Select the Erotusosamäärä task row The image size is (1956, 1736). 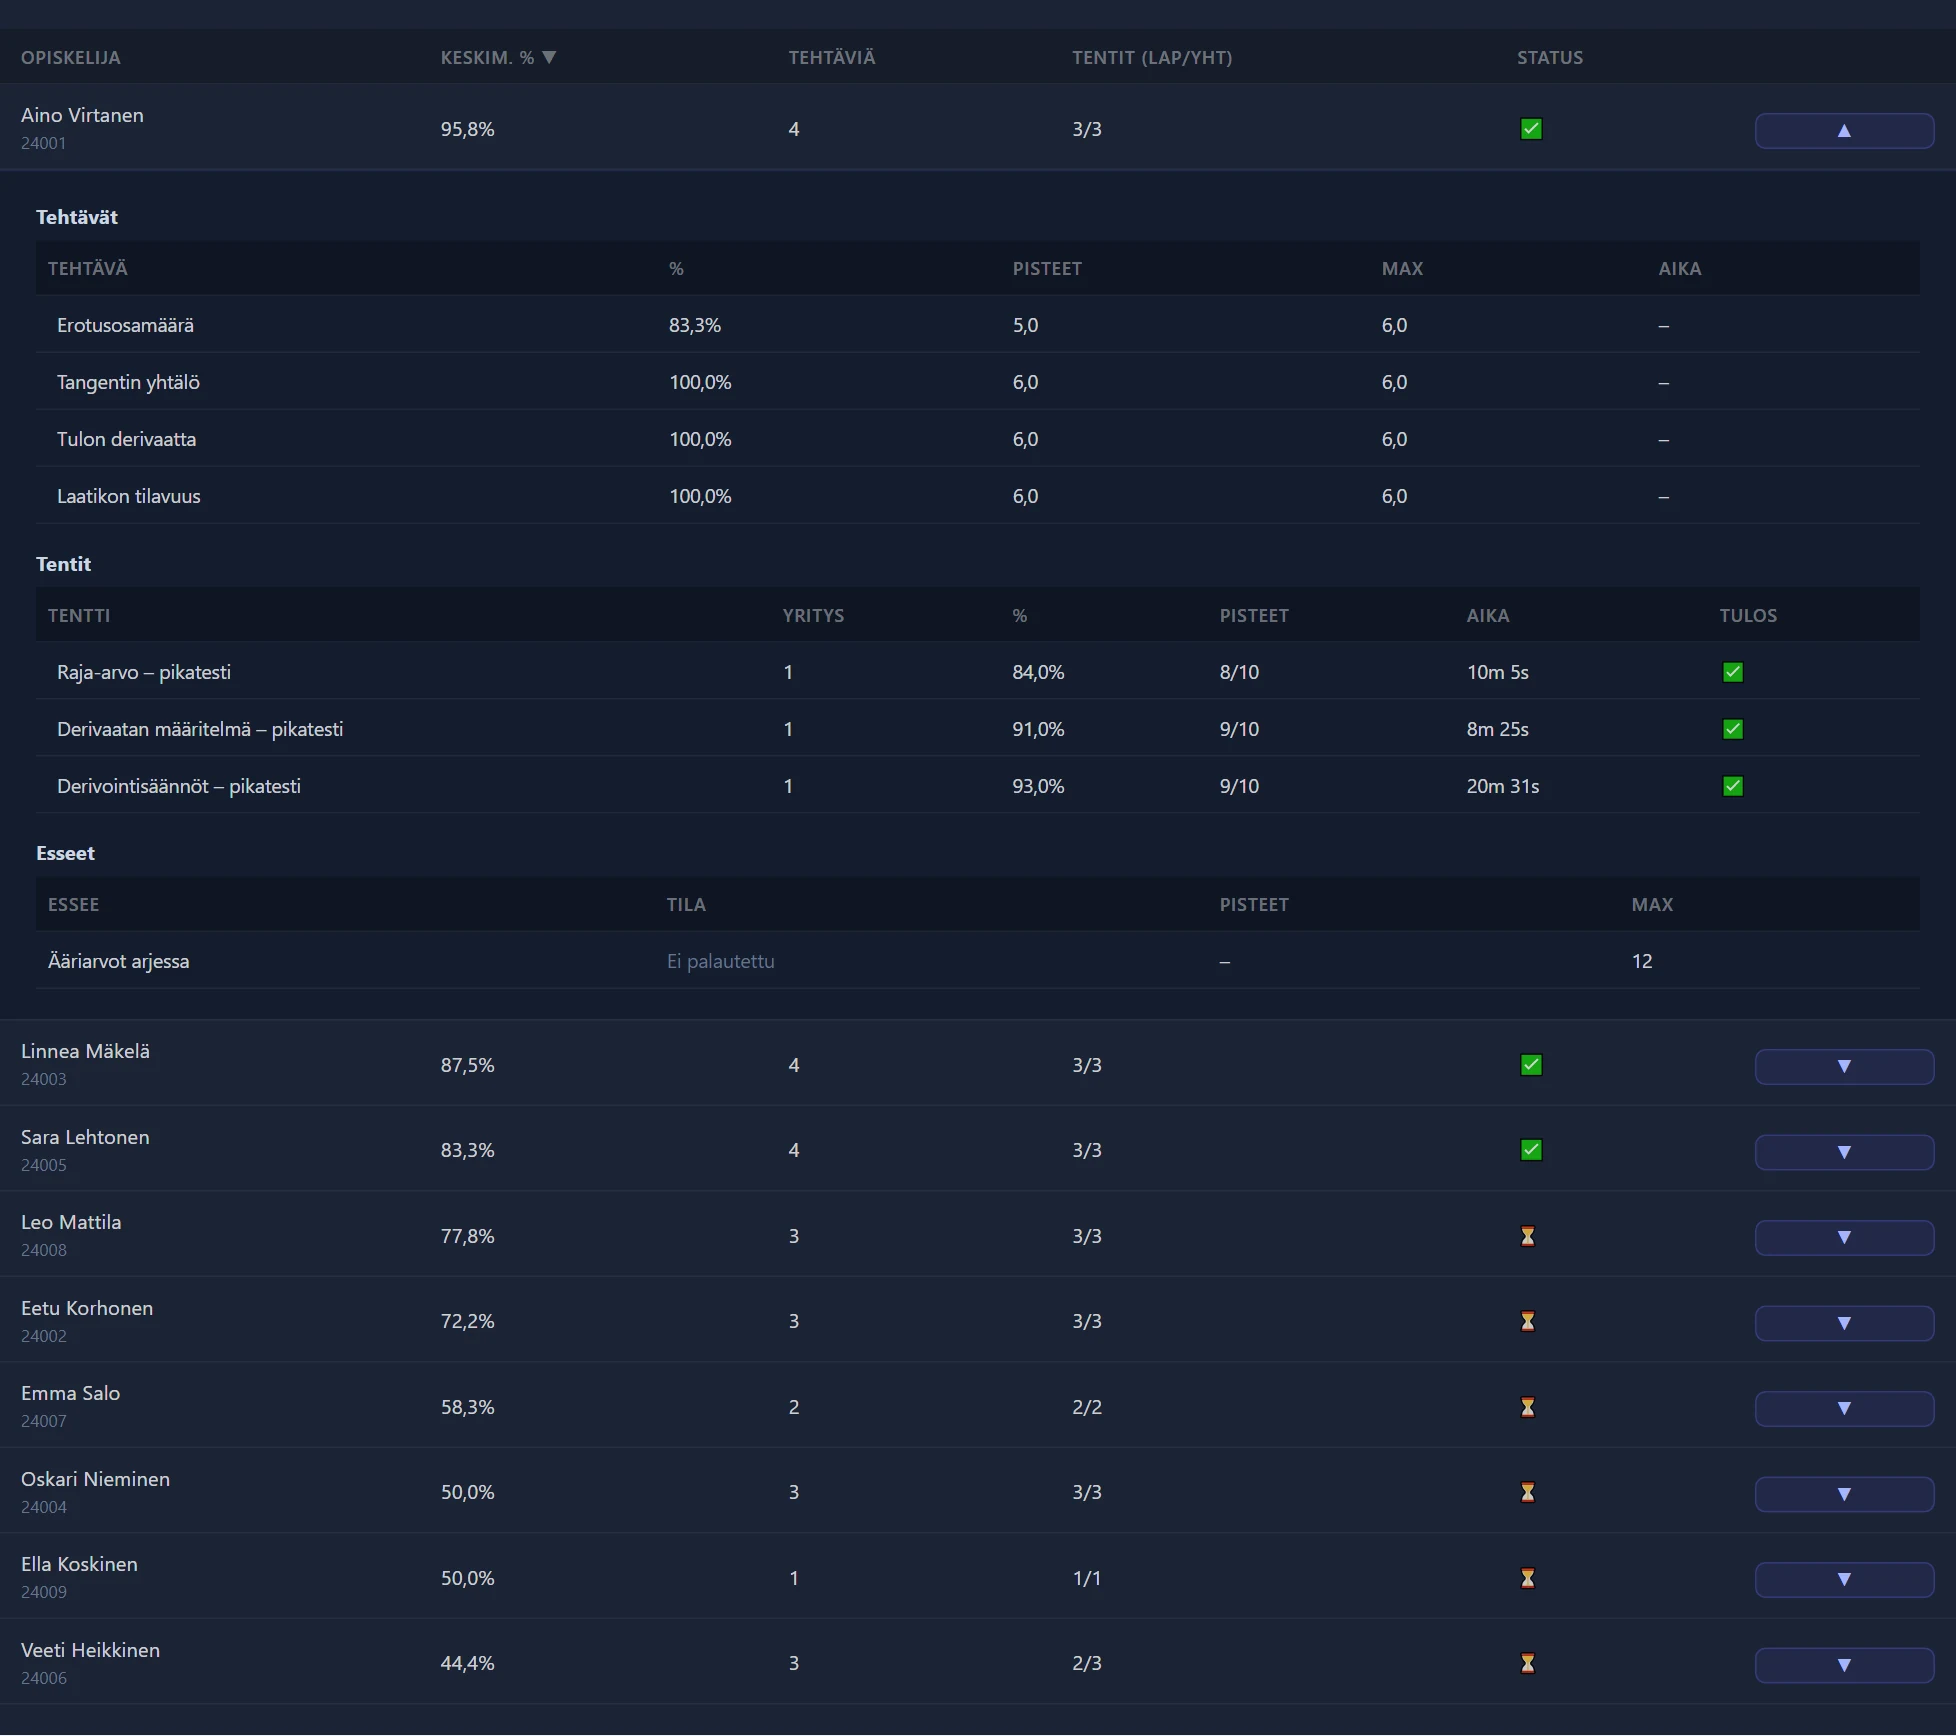[977, 325]
